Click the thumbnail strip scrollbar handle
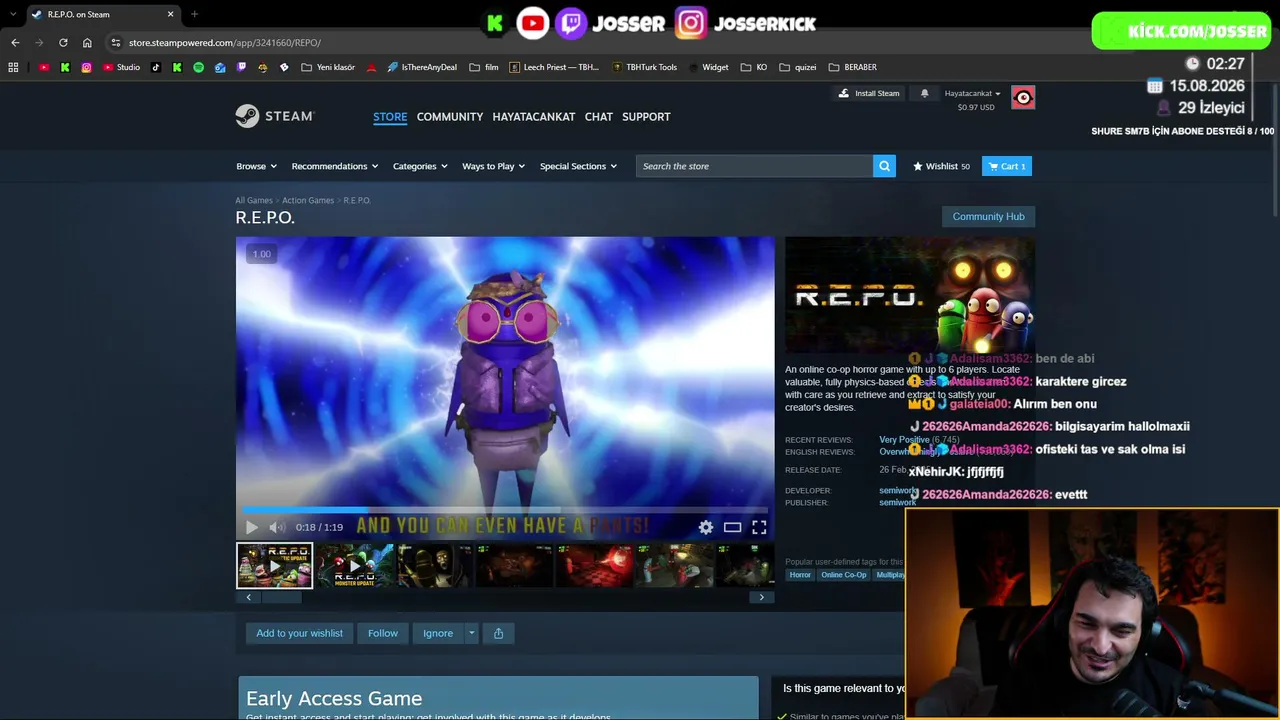The image size is (1280, 720). 280,597
